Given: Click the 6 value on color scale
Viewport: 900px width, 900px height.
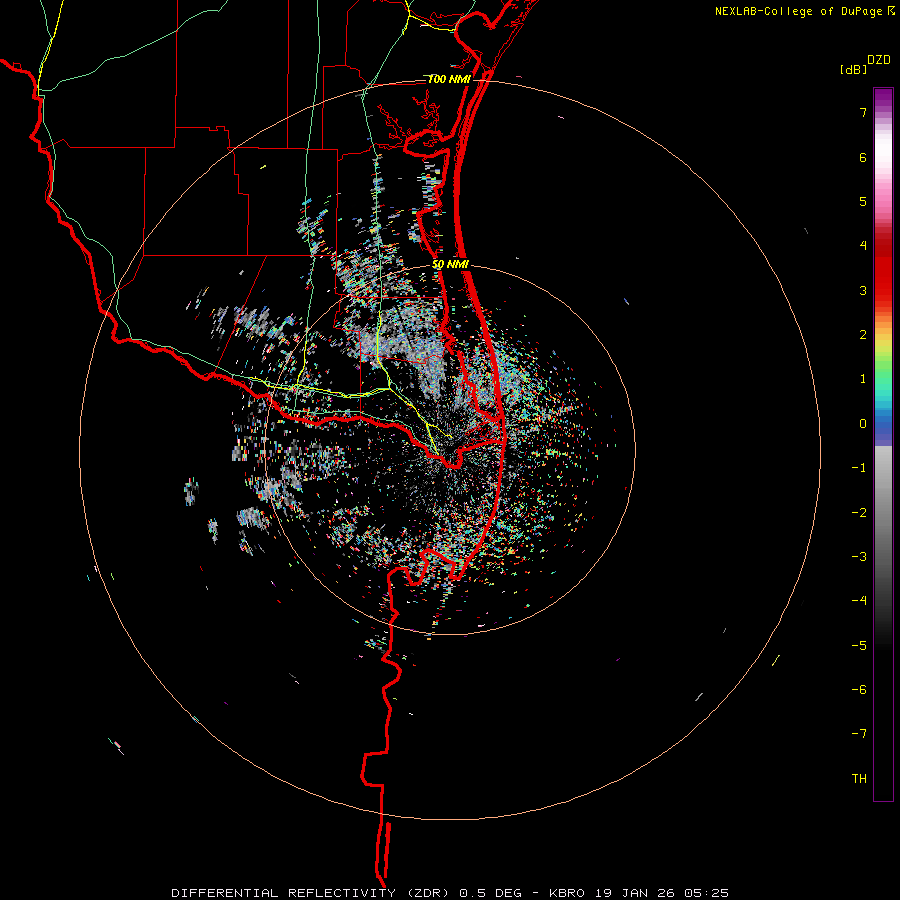Looking at the screenshot, I should (863, 157).
